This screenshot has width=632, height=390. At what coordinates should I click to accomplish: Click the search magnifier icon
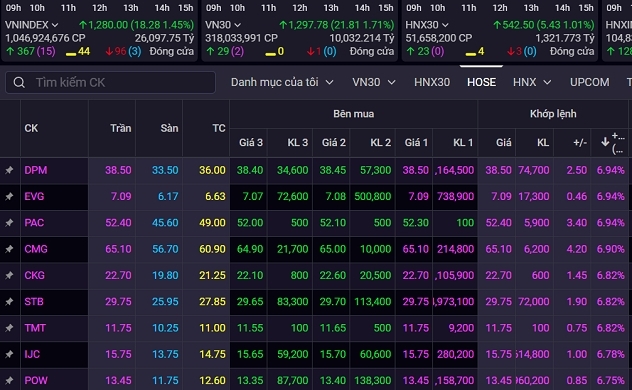pos(19,83)
